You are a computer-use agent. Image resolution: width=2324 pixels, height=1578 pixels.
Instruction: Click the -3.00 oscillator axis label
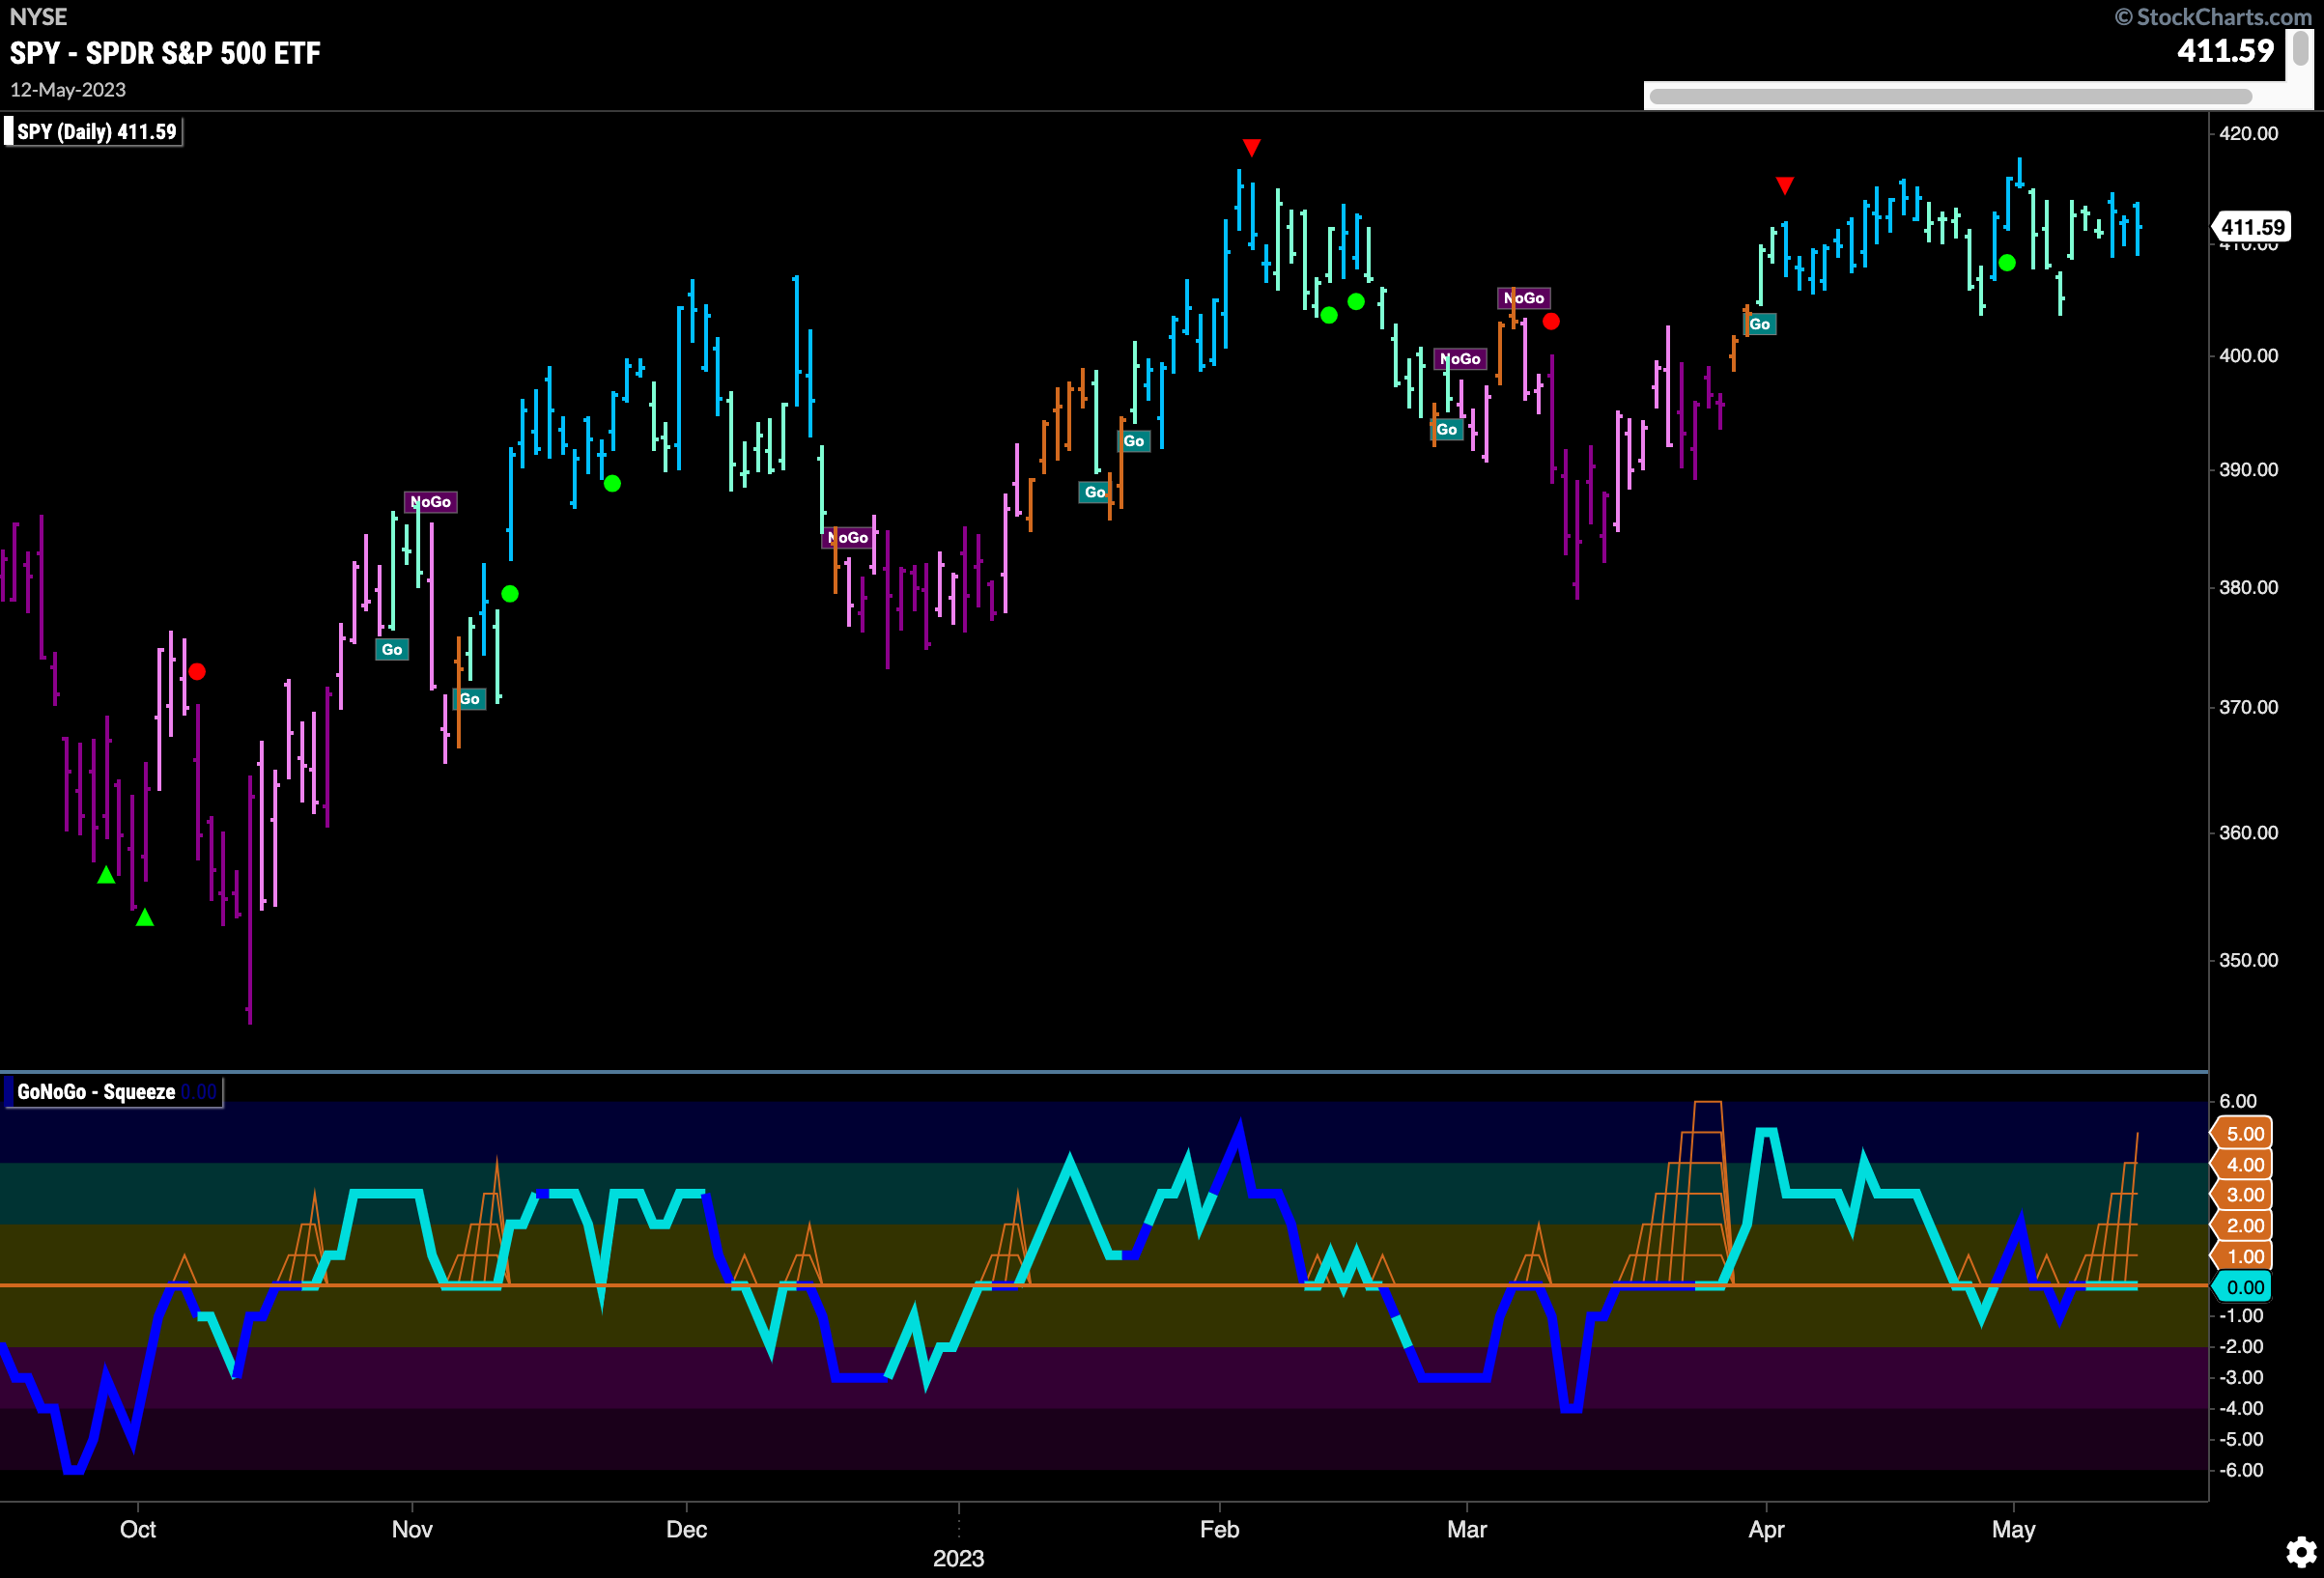2241,1377
